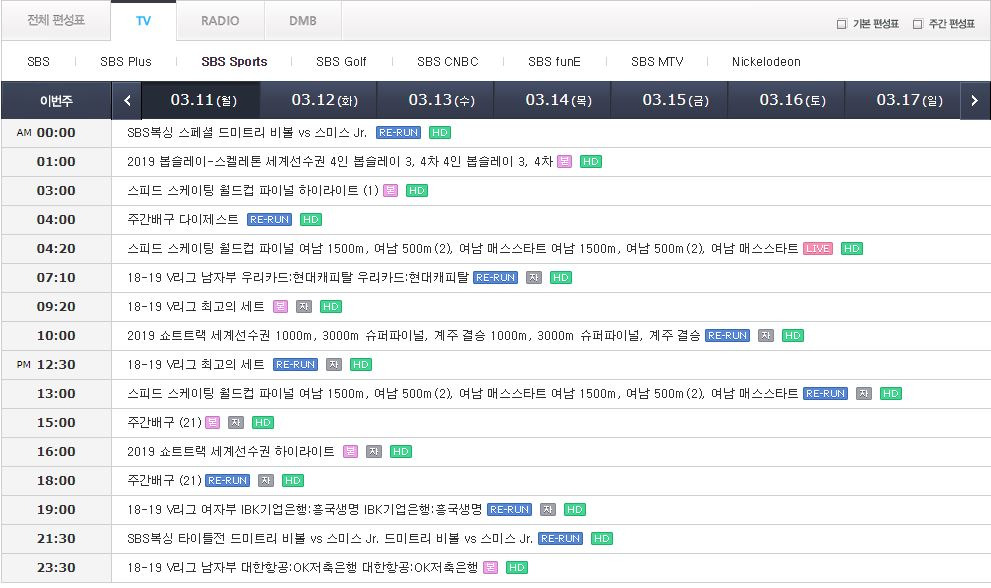Screen dimensions: 991x588
Task: Click the 07:10 time cell
Action: coord(56,278)
